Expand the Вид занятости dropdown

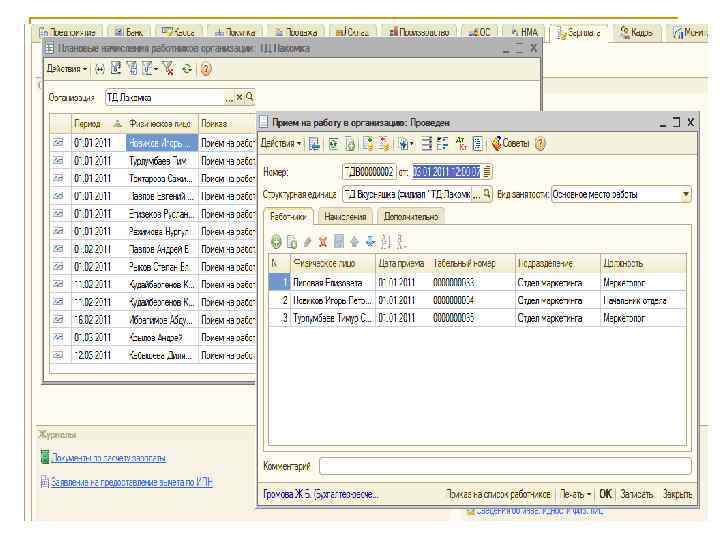[686, 194]
